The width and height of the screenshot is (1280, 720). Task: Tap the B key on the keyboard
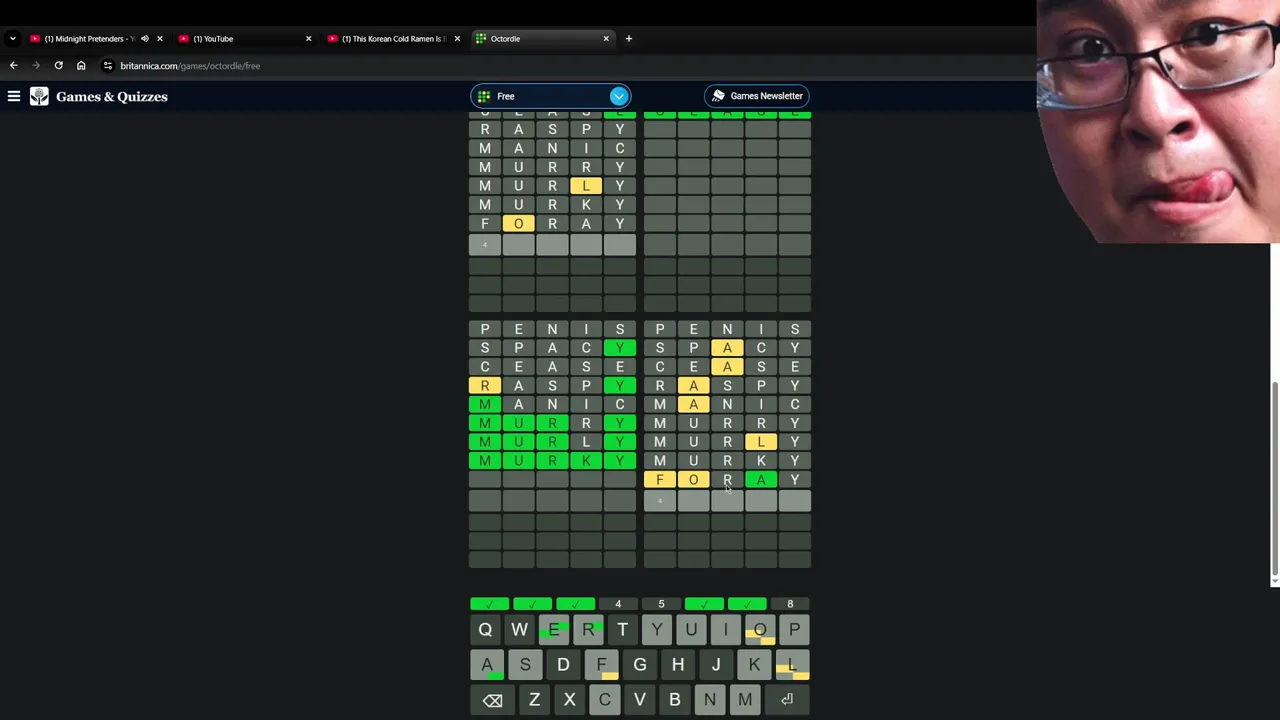tap(675, 700)
